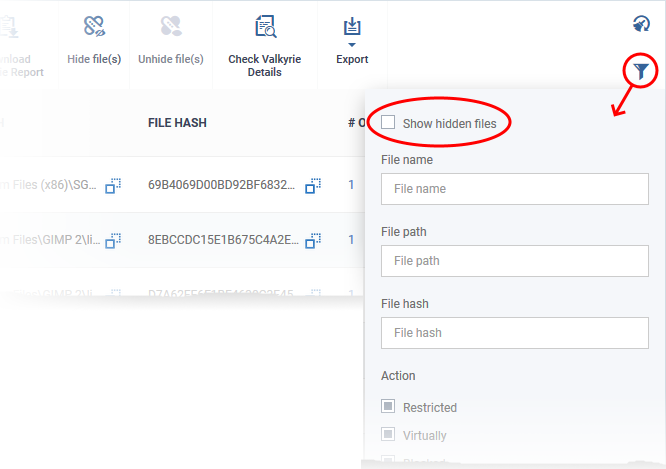Click the Hide file(s) icon
666x469 pixels.
tap(94, 26)
